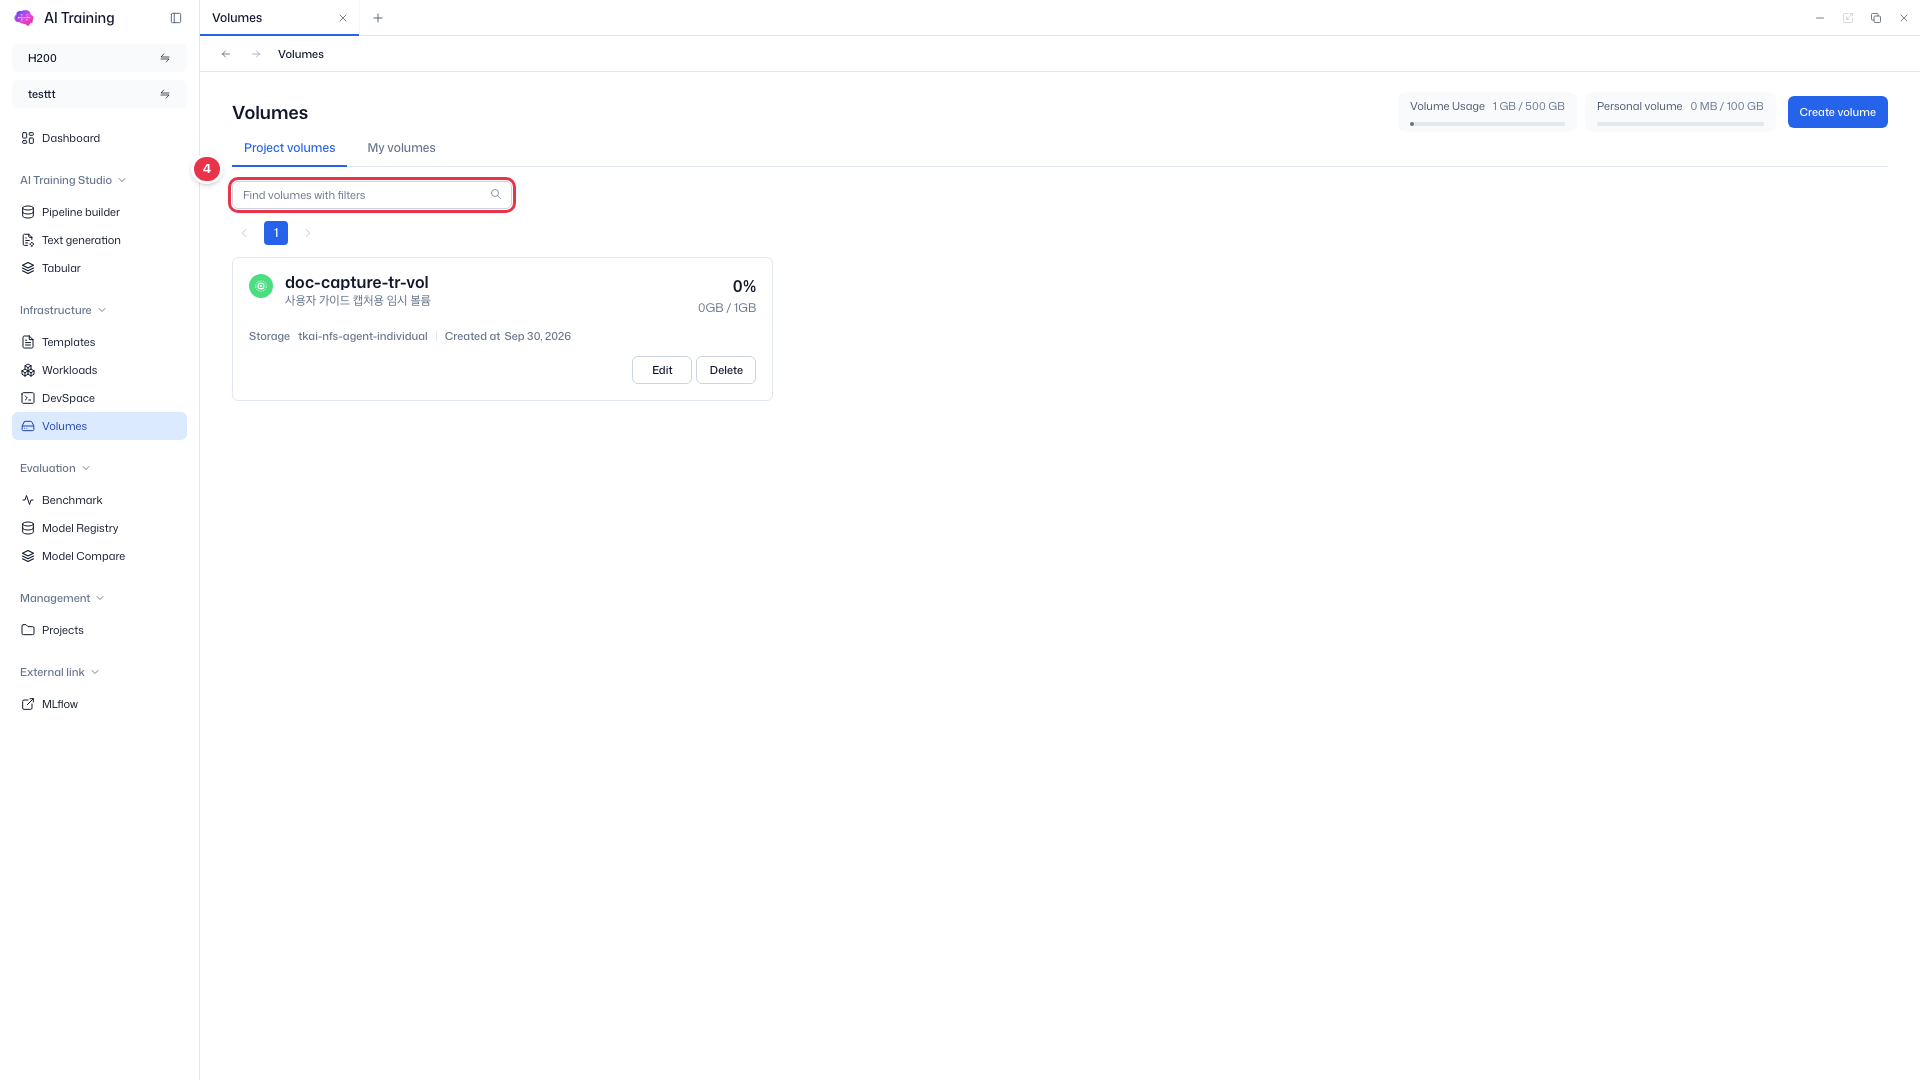This screenshot has height=1080, width=1920.
Task: Collapse Management section
Action: (x=62, y=598)
